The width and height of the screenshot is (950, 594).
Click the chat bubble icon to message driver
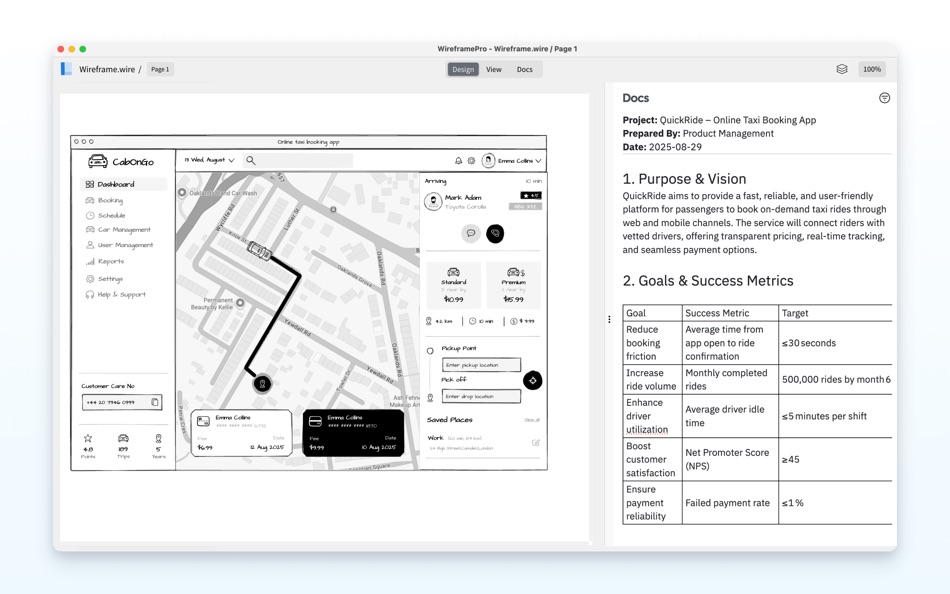pyautogui.click(x=472, y=234)
